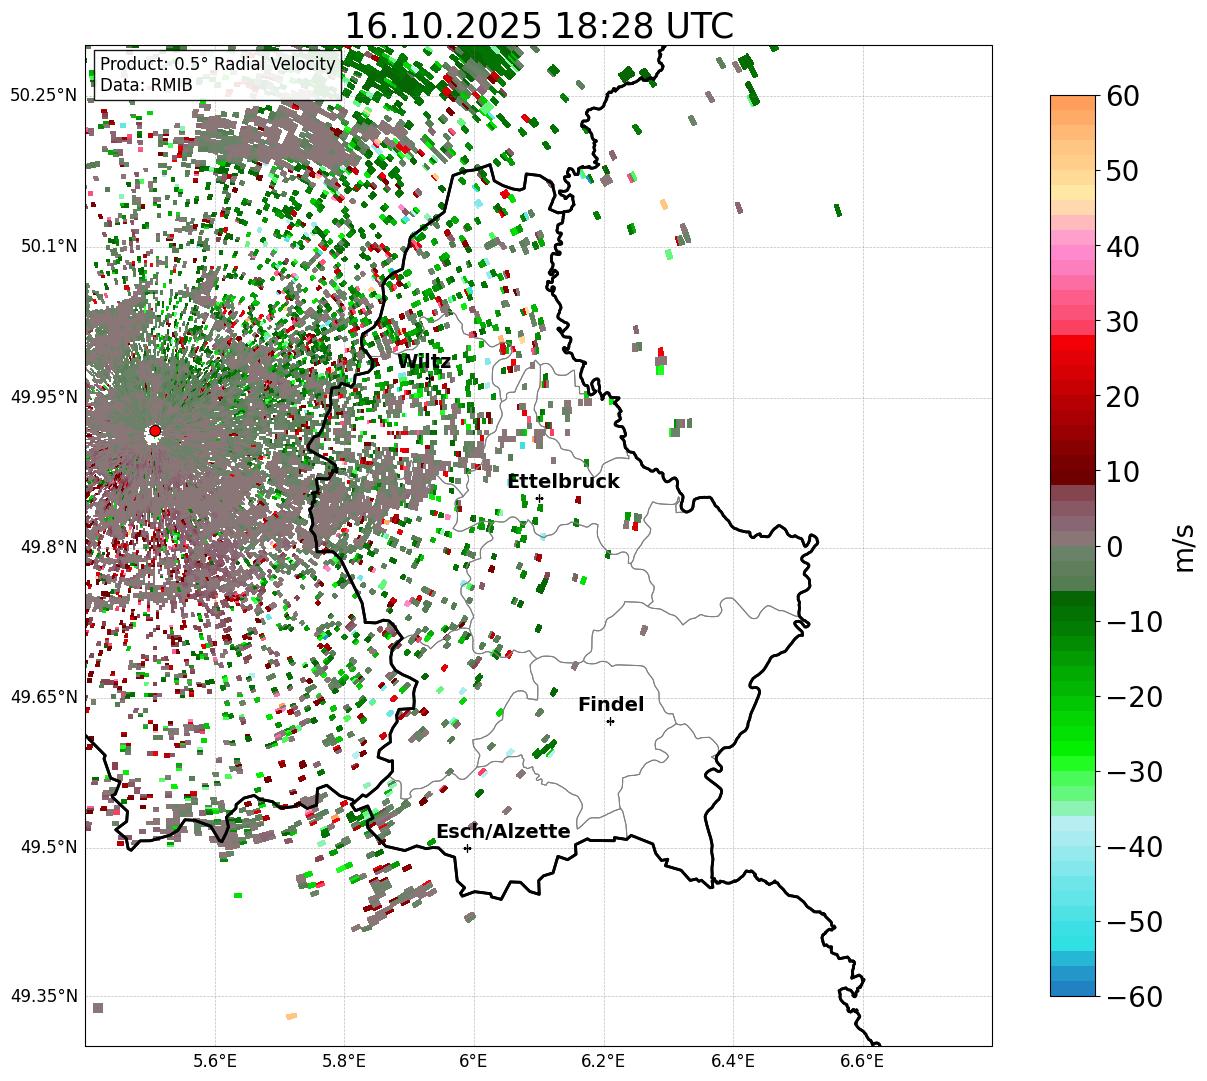The height and width of the screenshot is (1081, 1207).
Task: Click the colorbar 0 tick label
Action: [1115, 546]
